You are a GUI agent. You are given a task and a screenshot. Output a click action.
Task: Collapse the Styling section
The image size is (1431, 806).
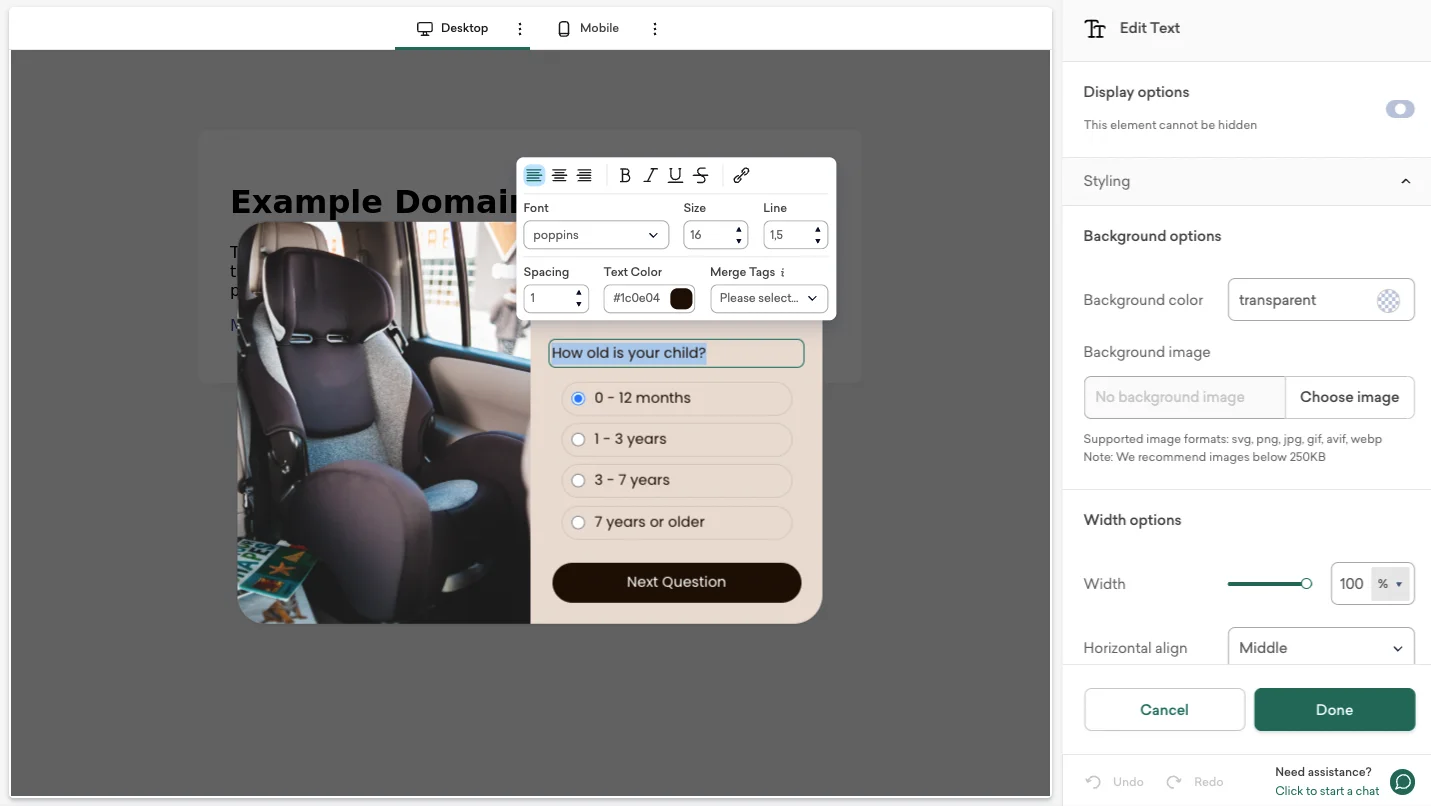pos(1405,181)
